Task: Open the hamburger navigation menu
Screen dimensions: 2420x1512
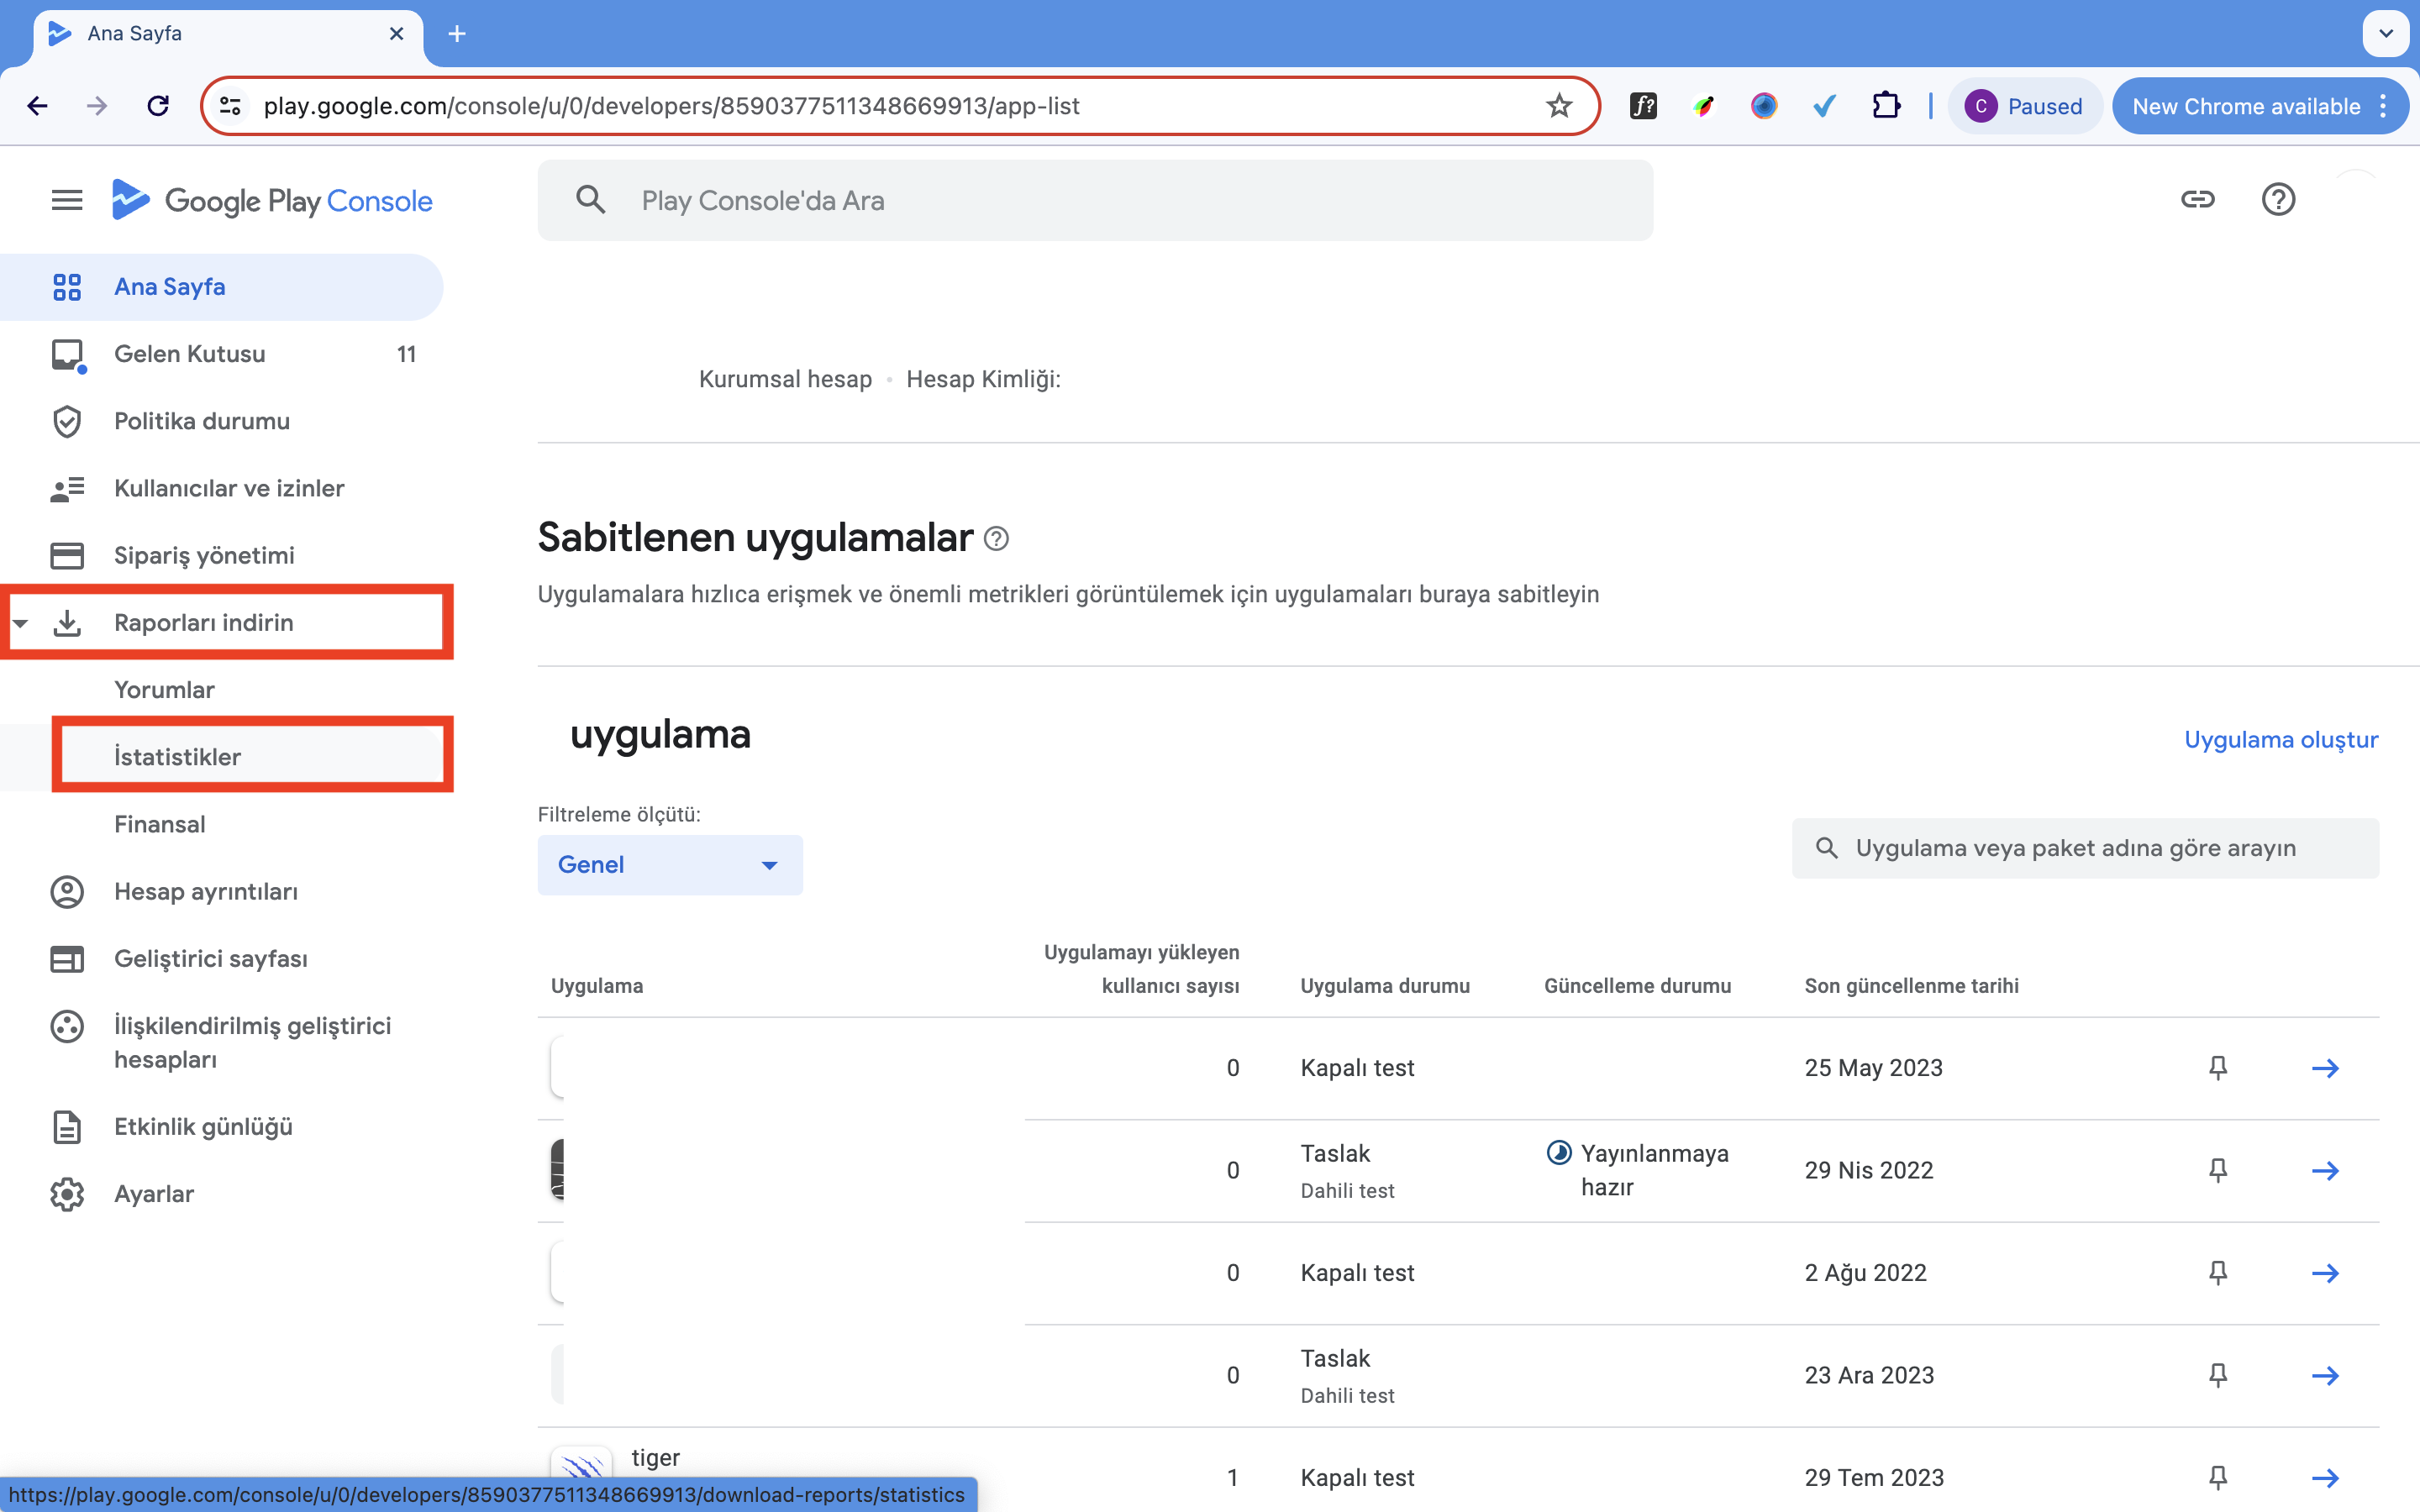Action: (67, 201)
